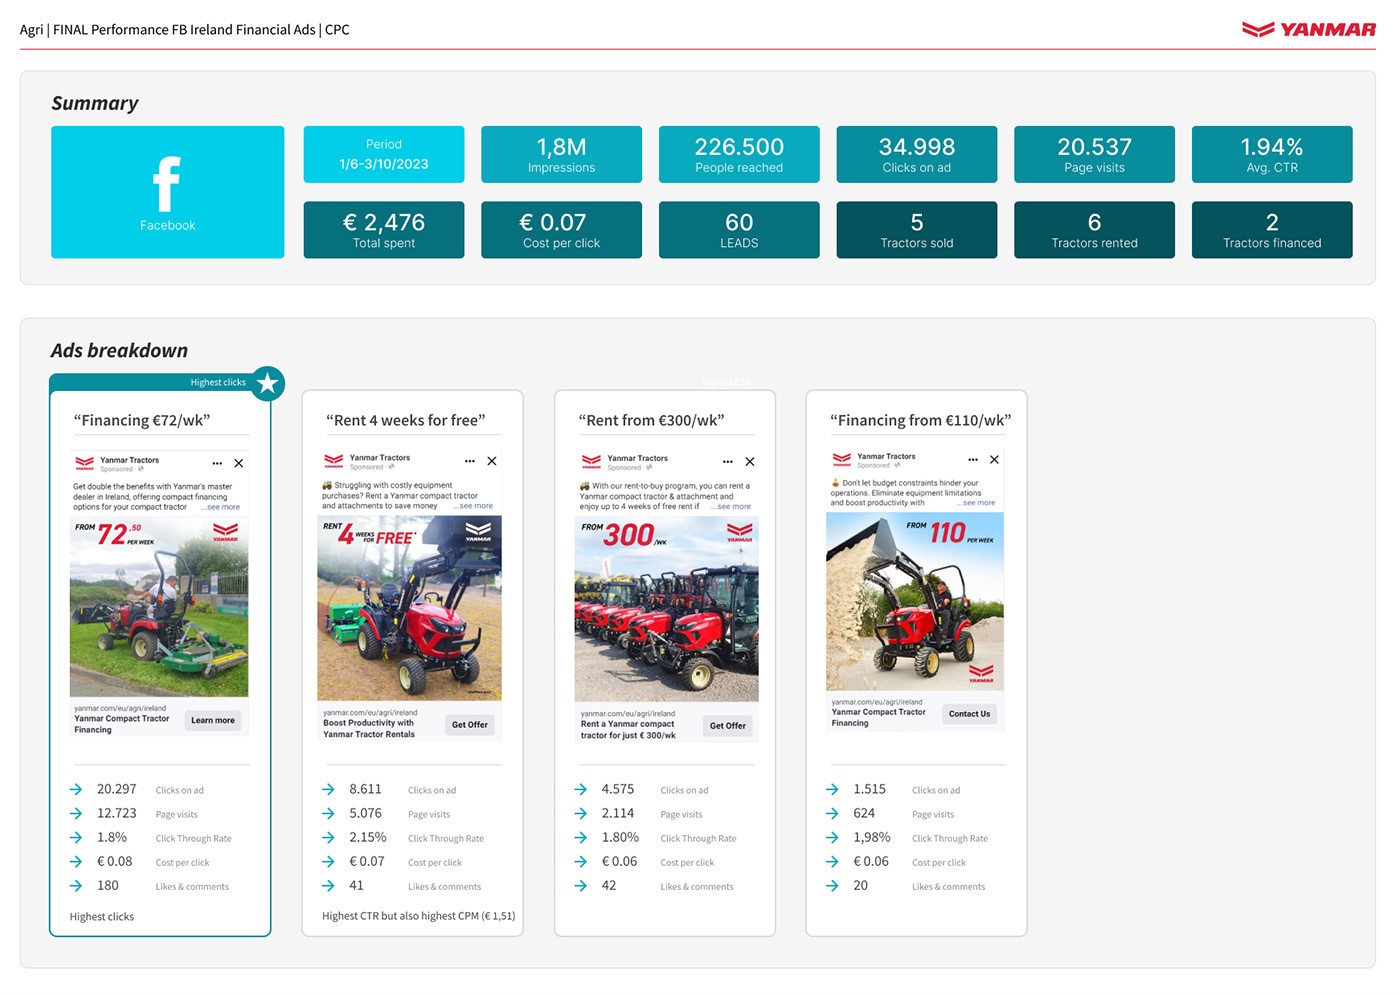Click the 20.537 Page visits tile
Viewport: 1400px width, 995px height.
tap(1095, 154)
